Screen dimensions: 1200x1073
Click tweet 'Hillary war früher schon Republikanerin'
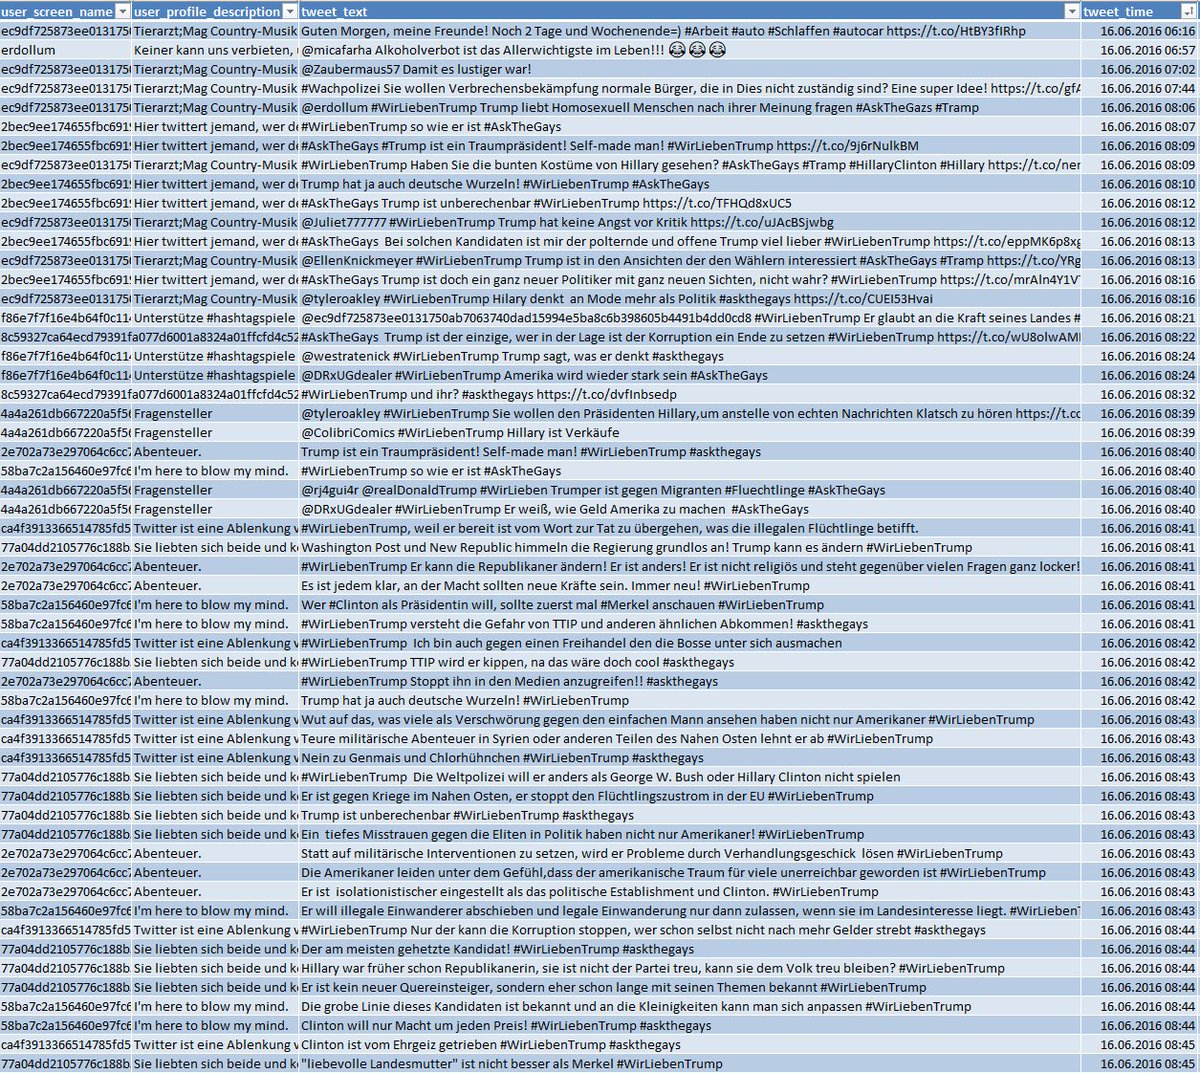(690, 968)
